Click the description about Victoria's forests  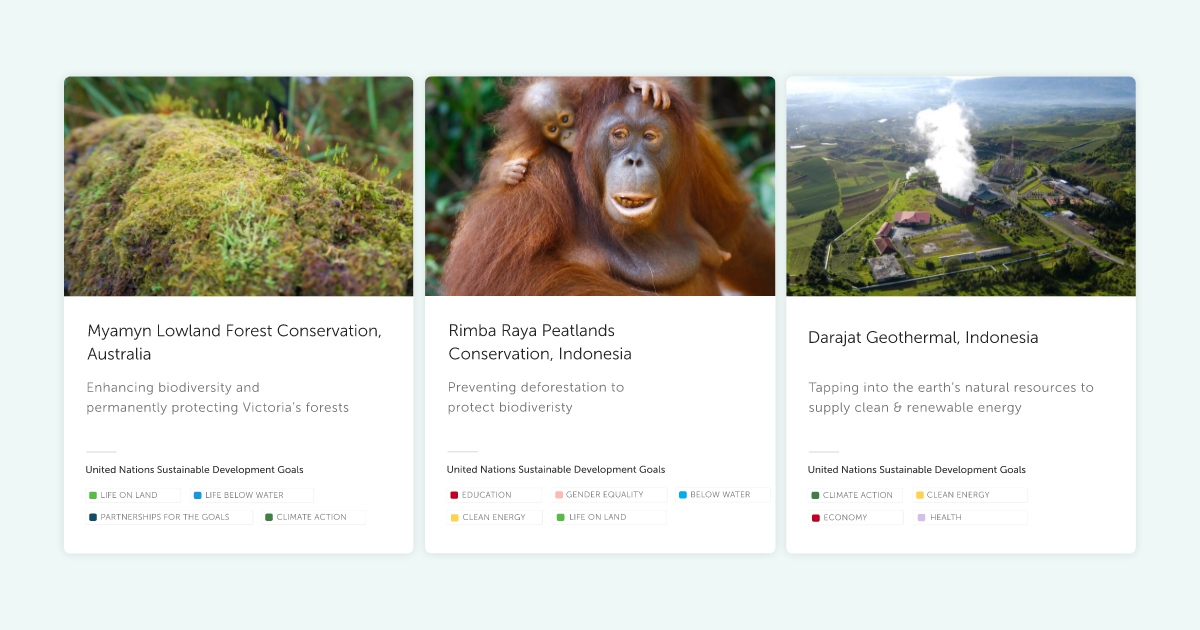coord(217,397)
